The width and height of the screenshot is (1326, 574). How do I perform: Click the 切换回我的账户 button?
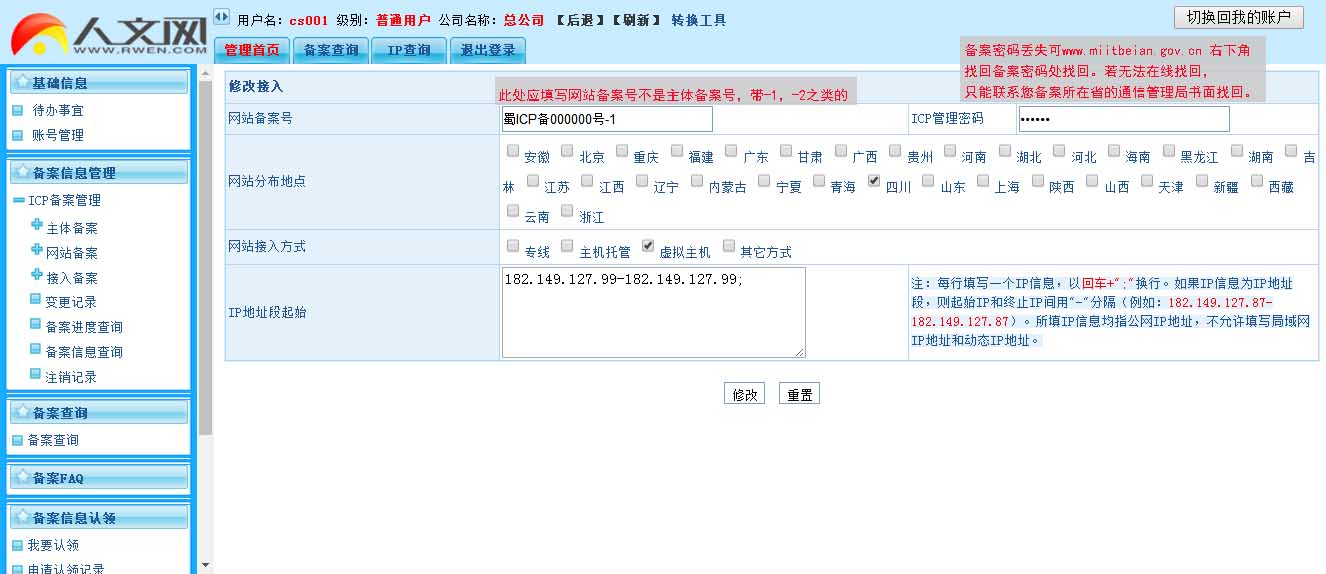click(x=1238, y=17)
